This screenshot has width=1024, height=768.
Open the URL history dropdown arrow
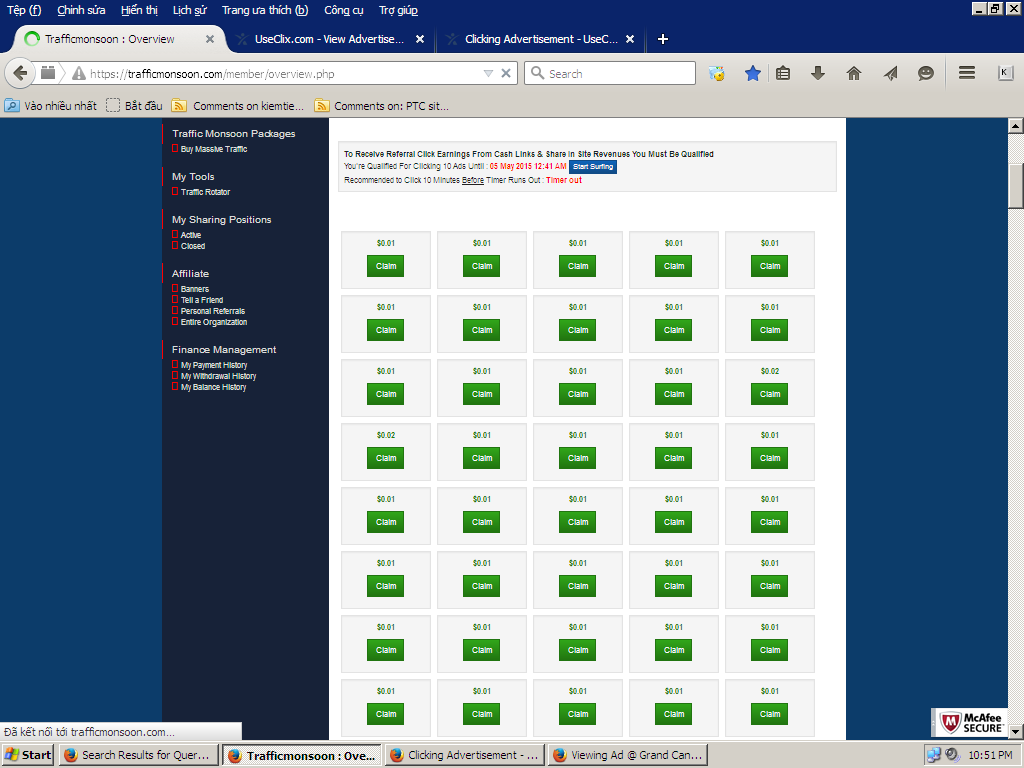pyautogui.click(x=488, y=73)
